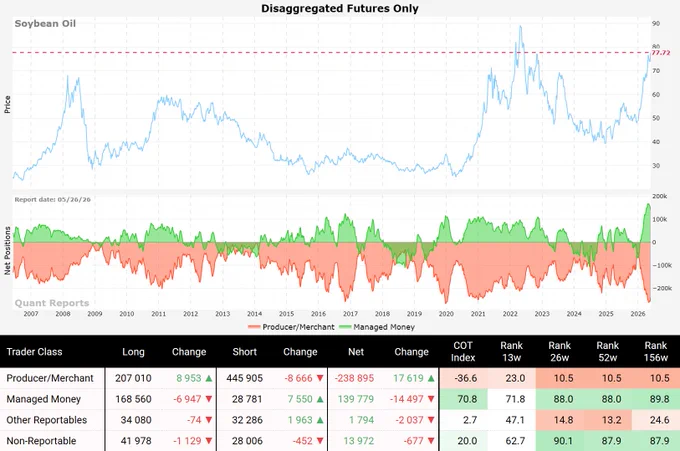Click the green up arrow beside 8 953

coord(209,378)
